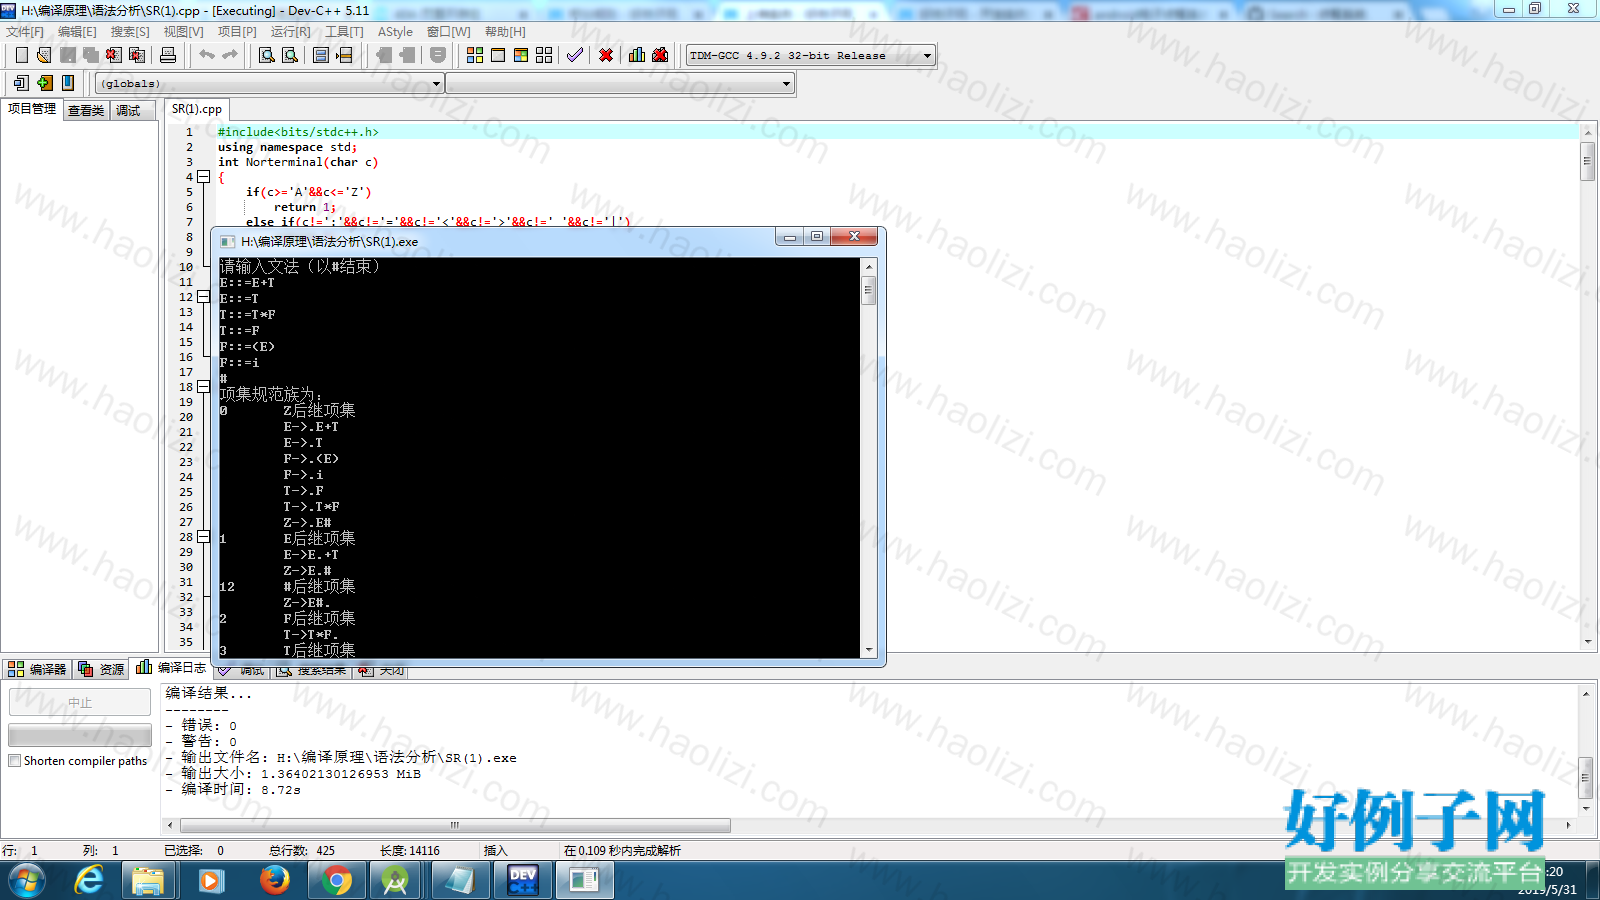Click the Syntax Check checkmark icon
Image resolution: width=1600 pixels, height=900 pixels.
click(575, 55)
